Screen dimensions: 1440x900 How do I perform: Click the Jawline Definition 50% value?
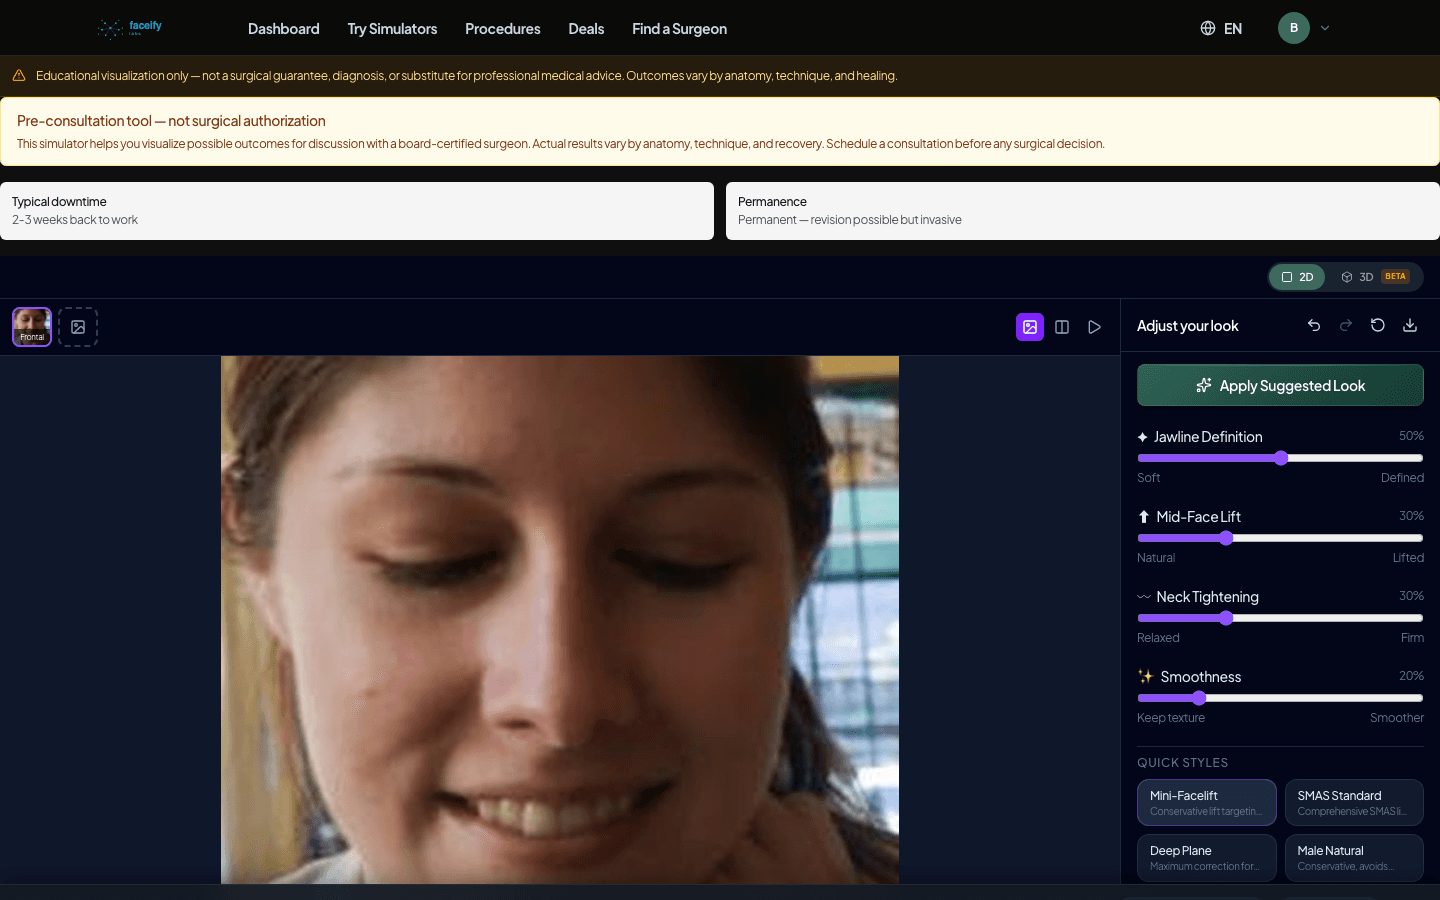pyautogui.click(x=1411, y=436)
